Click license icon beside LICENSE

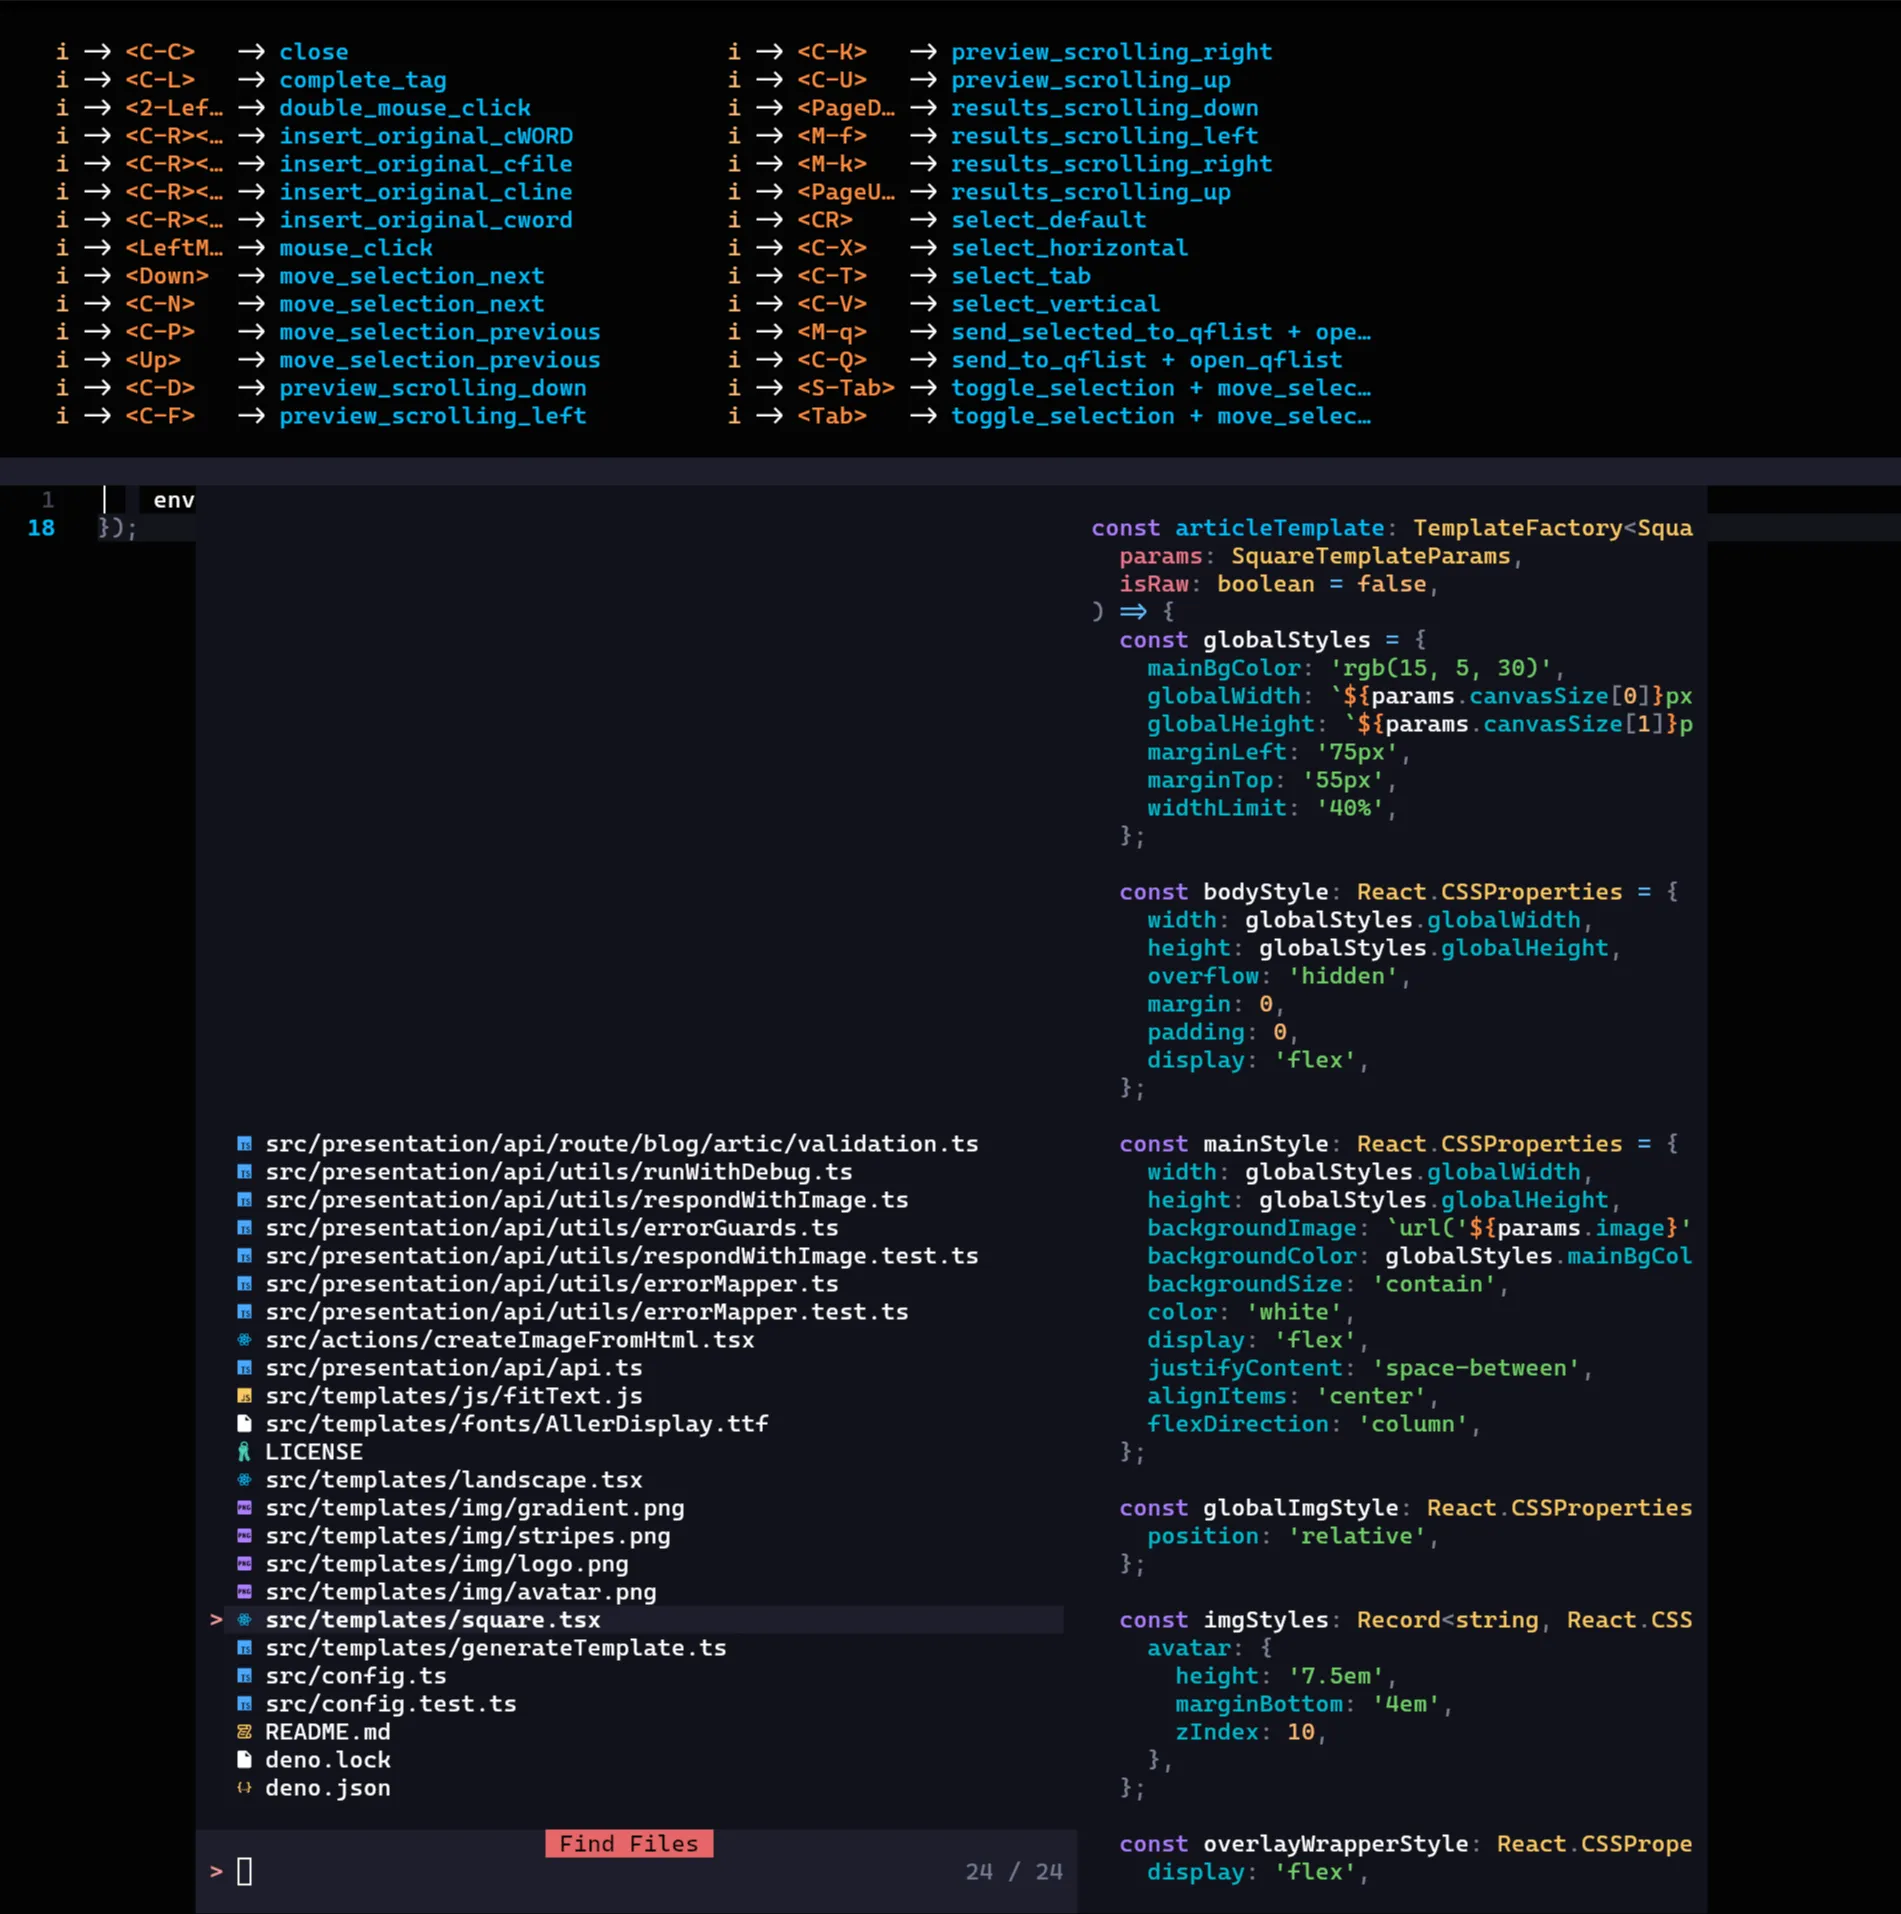(244, 1452)
